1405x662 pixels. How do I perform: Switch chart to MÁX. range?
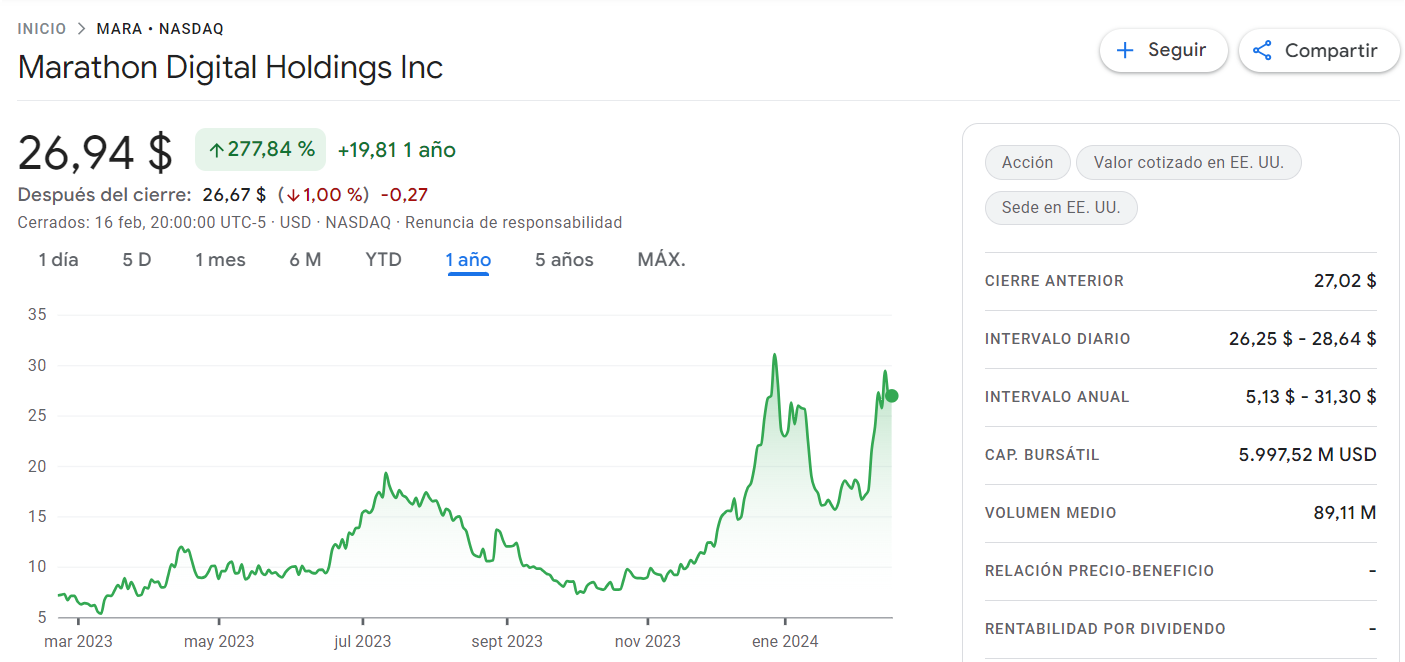(661, 260)
